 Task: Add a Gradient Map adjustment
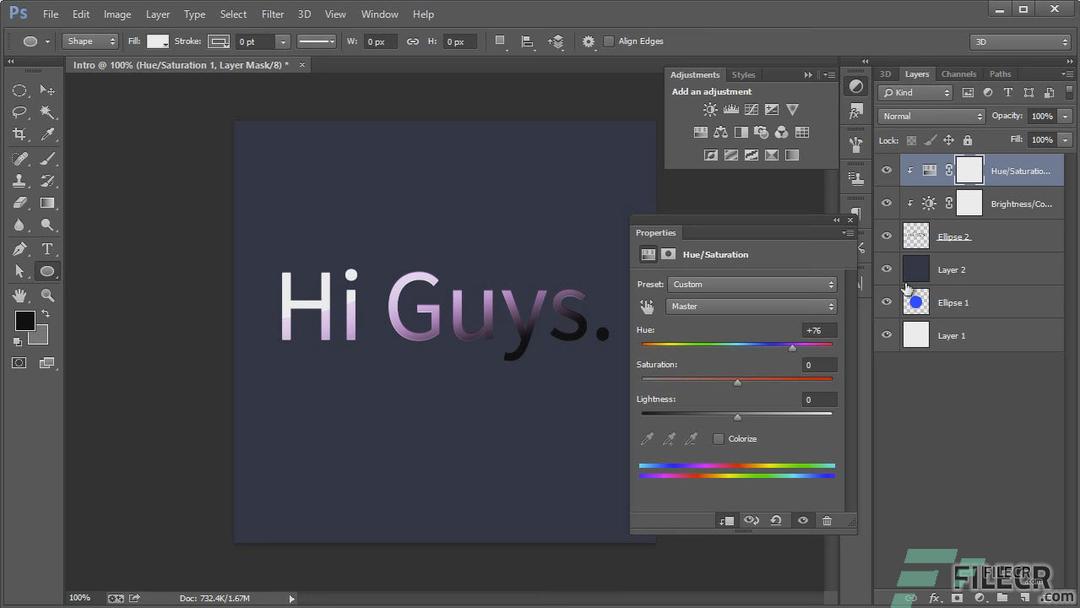click(771, 154)
